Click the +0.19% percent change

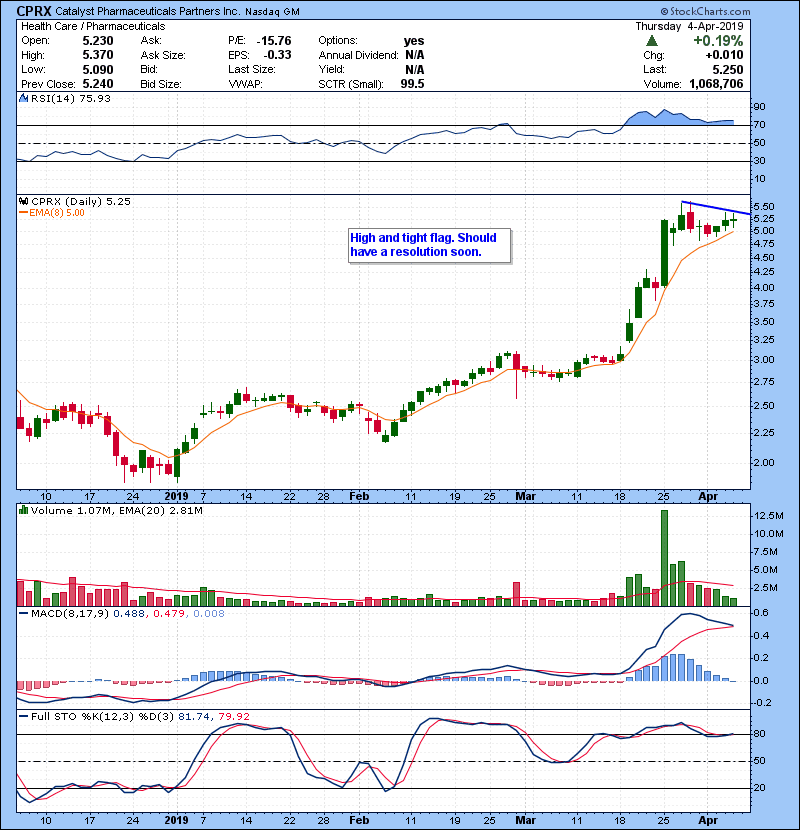coord(718,41)
